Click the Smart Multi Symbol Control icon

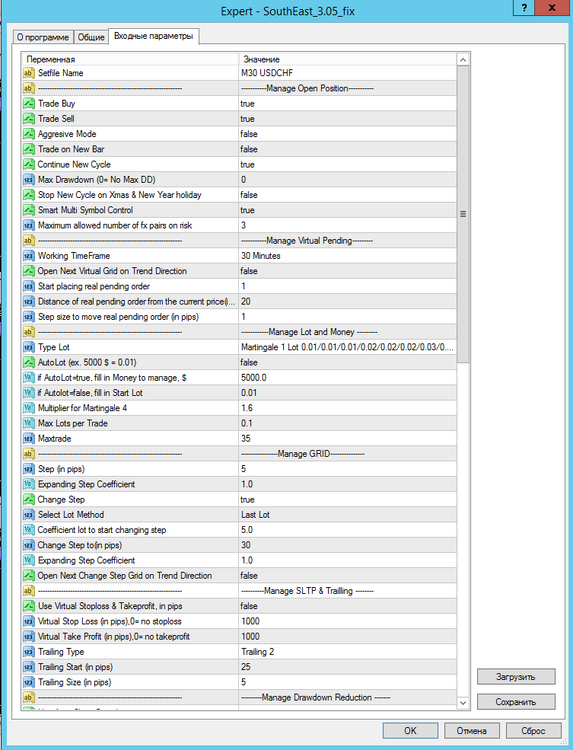(29, 210)
